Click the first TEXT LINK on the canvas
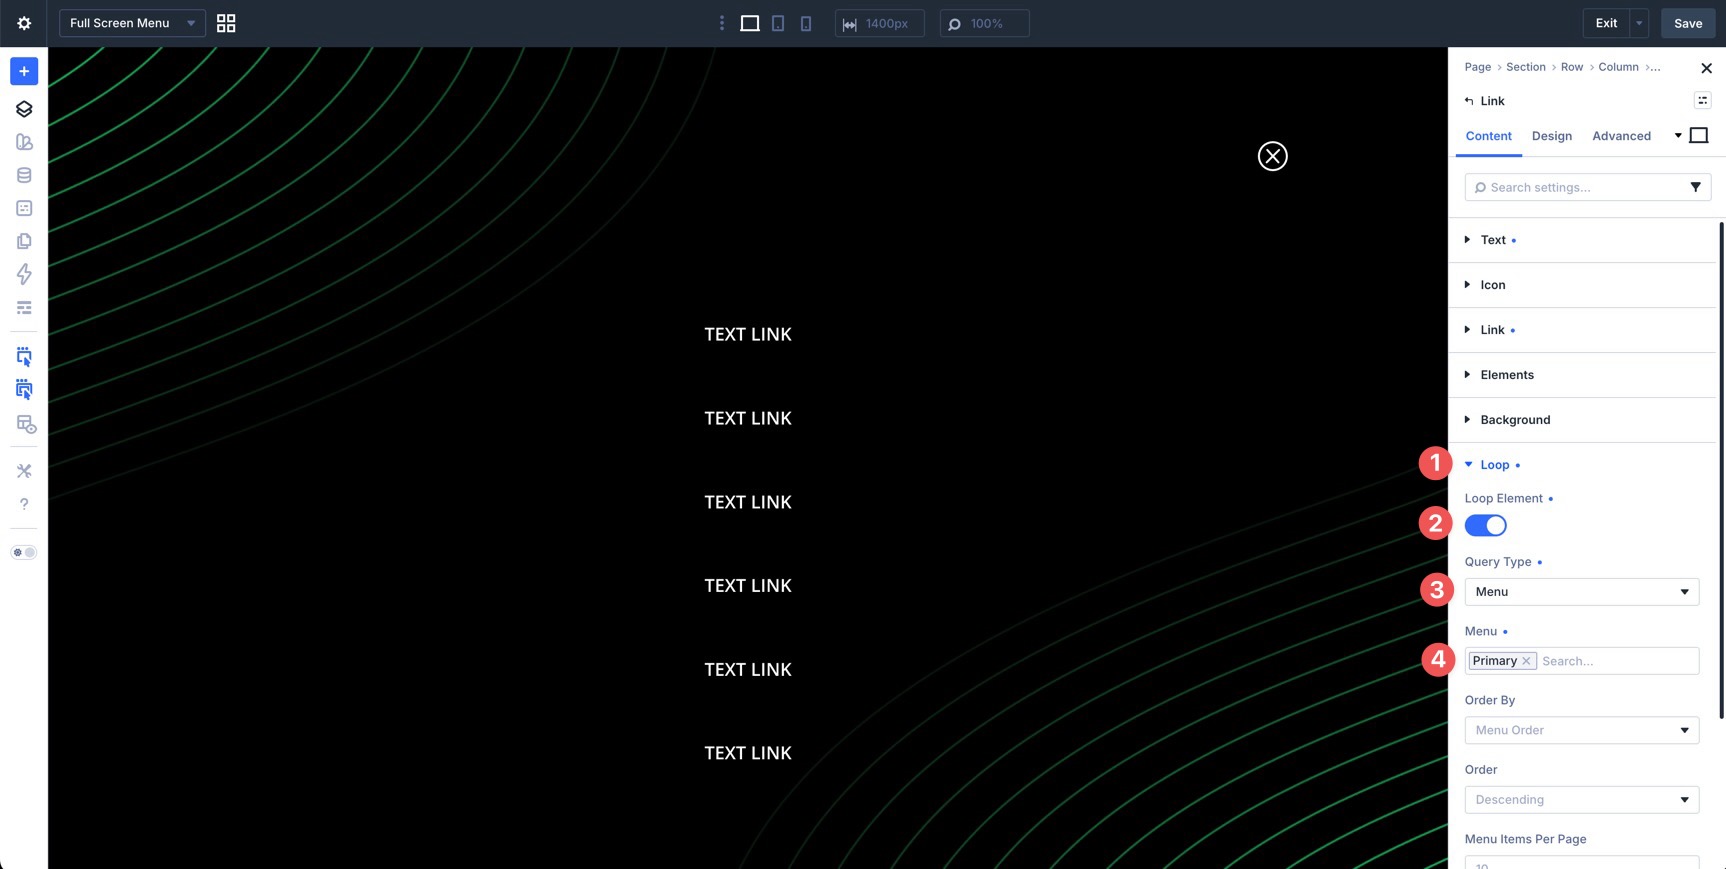Viewport: 1726px width, 869px height. click(748, 335)
